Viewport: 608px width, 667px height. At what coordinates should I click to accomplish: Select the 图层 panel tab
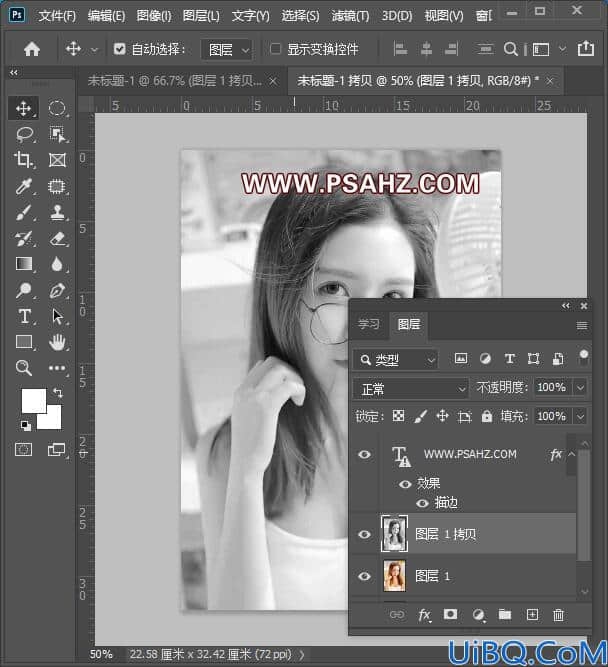408,324
